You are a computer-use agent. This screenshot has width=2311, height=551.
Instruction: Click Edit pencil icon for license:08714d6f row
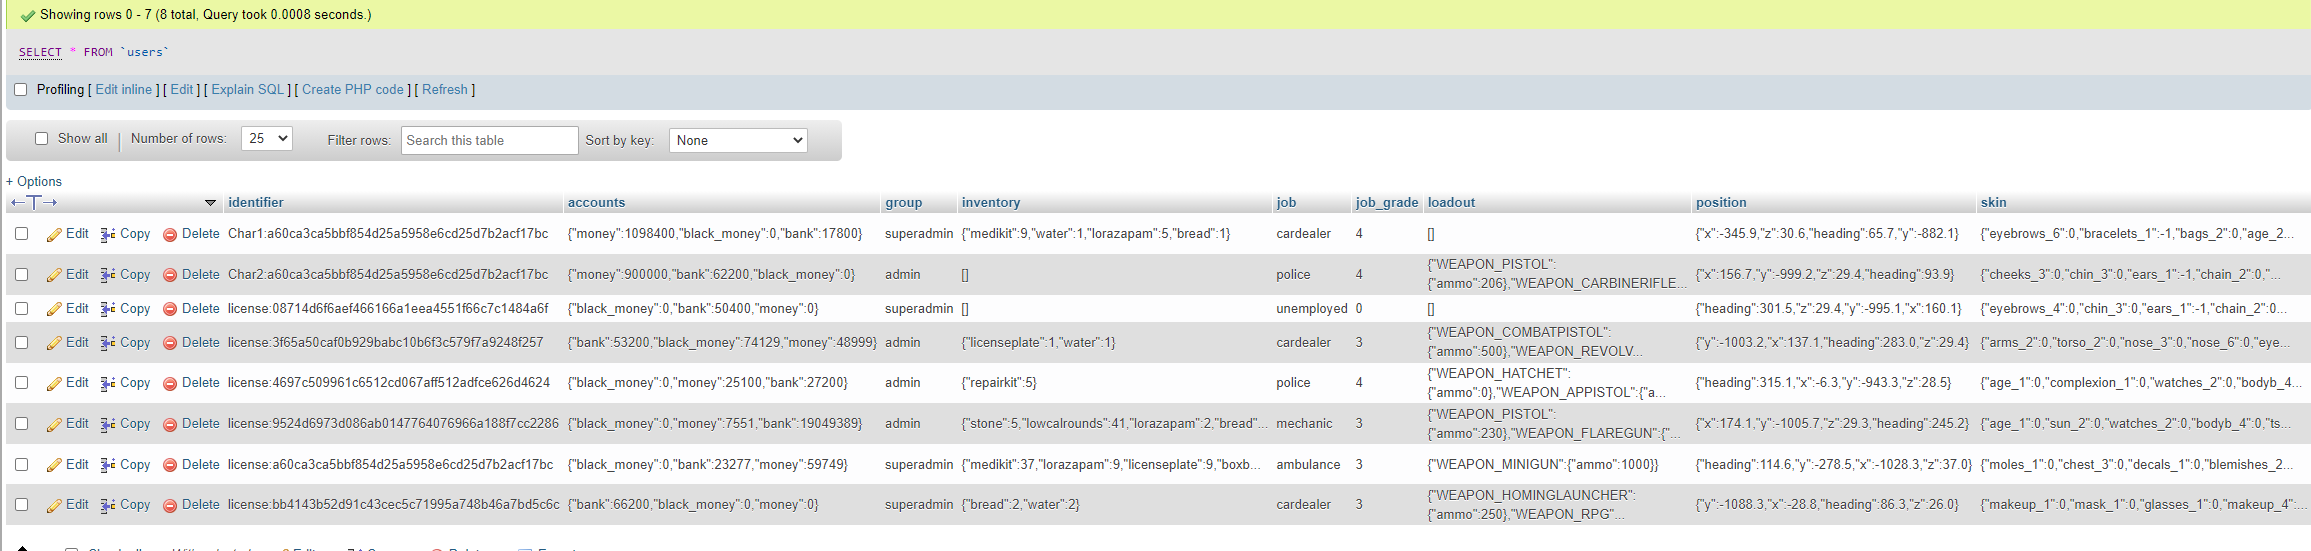(x=54, y=309)
